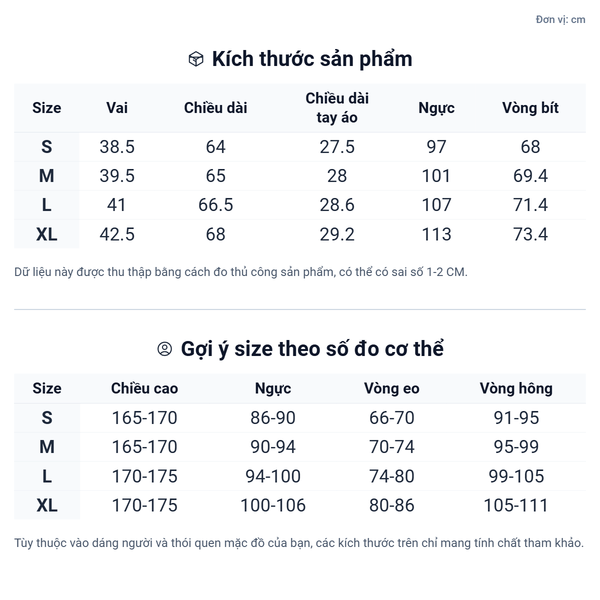
Task: Select the Vòng hông column header
Action: [x=516, y=388]
